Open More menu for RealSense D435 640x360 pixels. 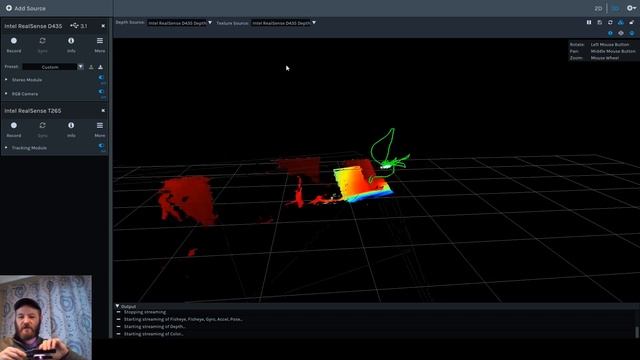[100, 41]
